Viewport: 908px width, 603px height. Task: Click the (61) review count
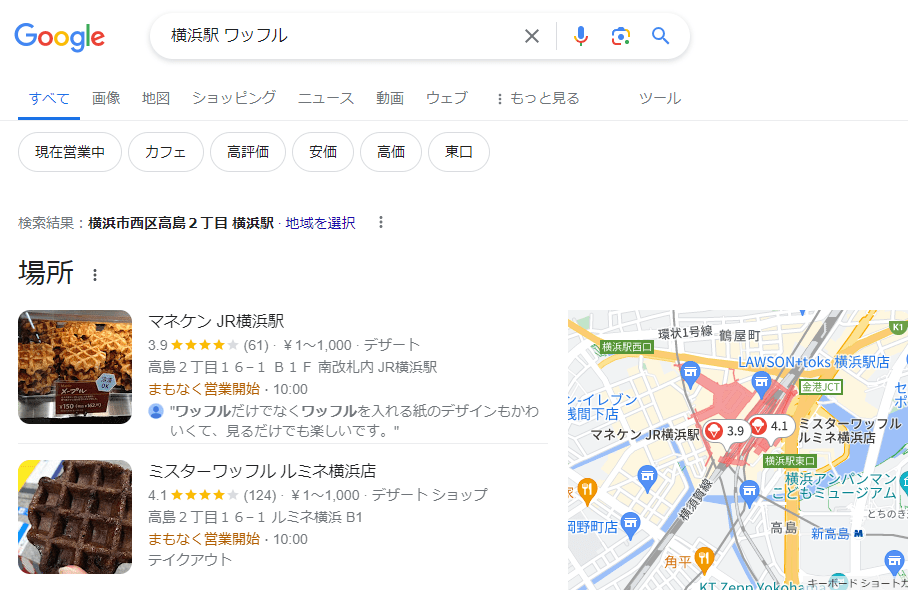[x=256, y=345]
